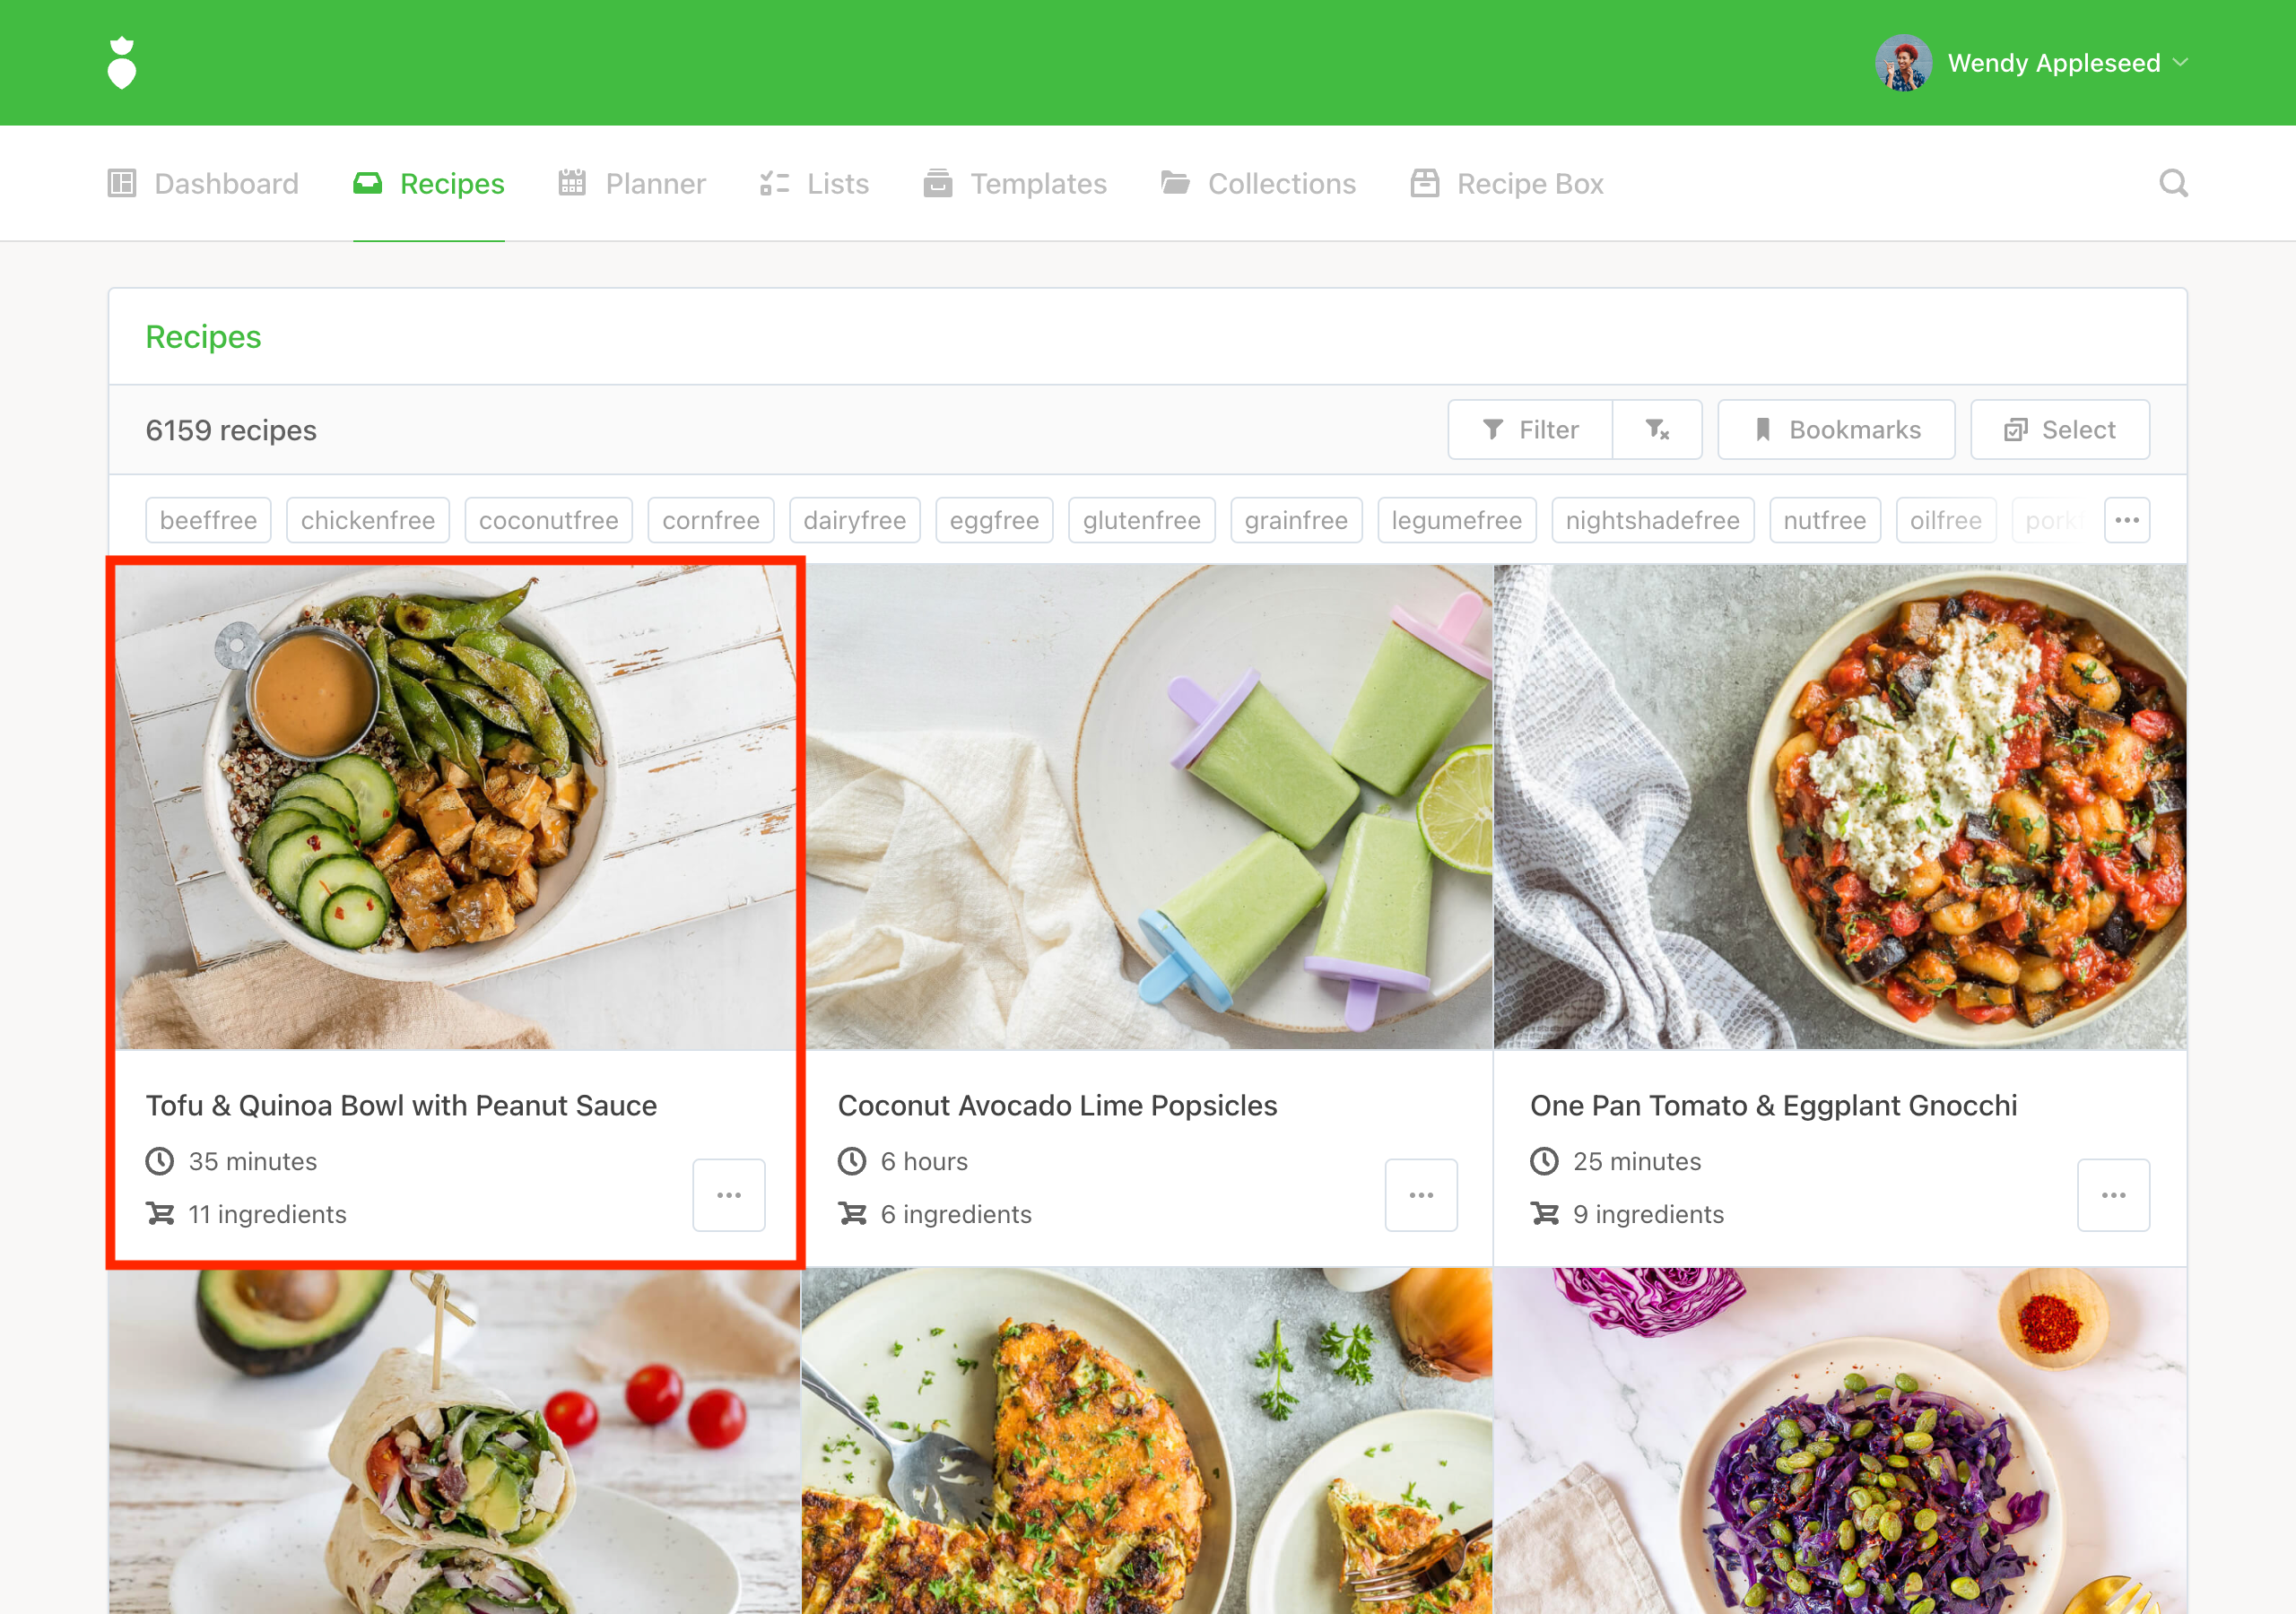Open options menu for Tofu & Quinoa Bowl
The height and width of the screenshot is (1614, 2296).
click(x=728, y=1195)
